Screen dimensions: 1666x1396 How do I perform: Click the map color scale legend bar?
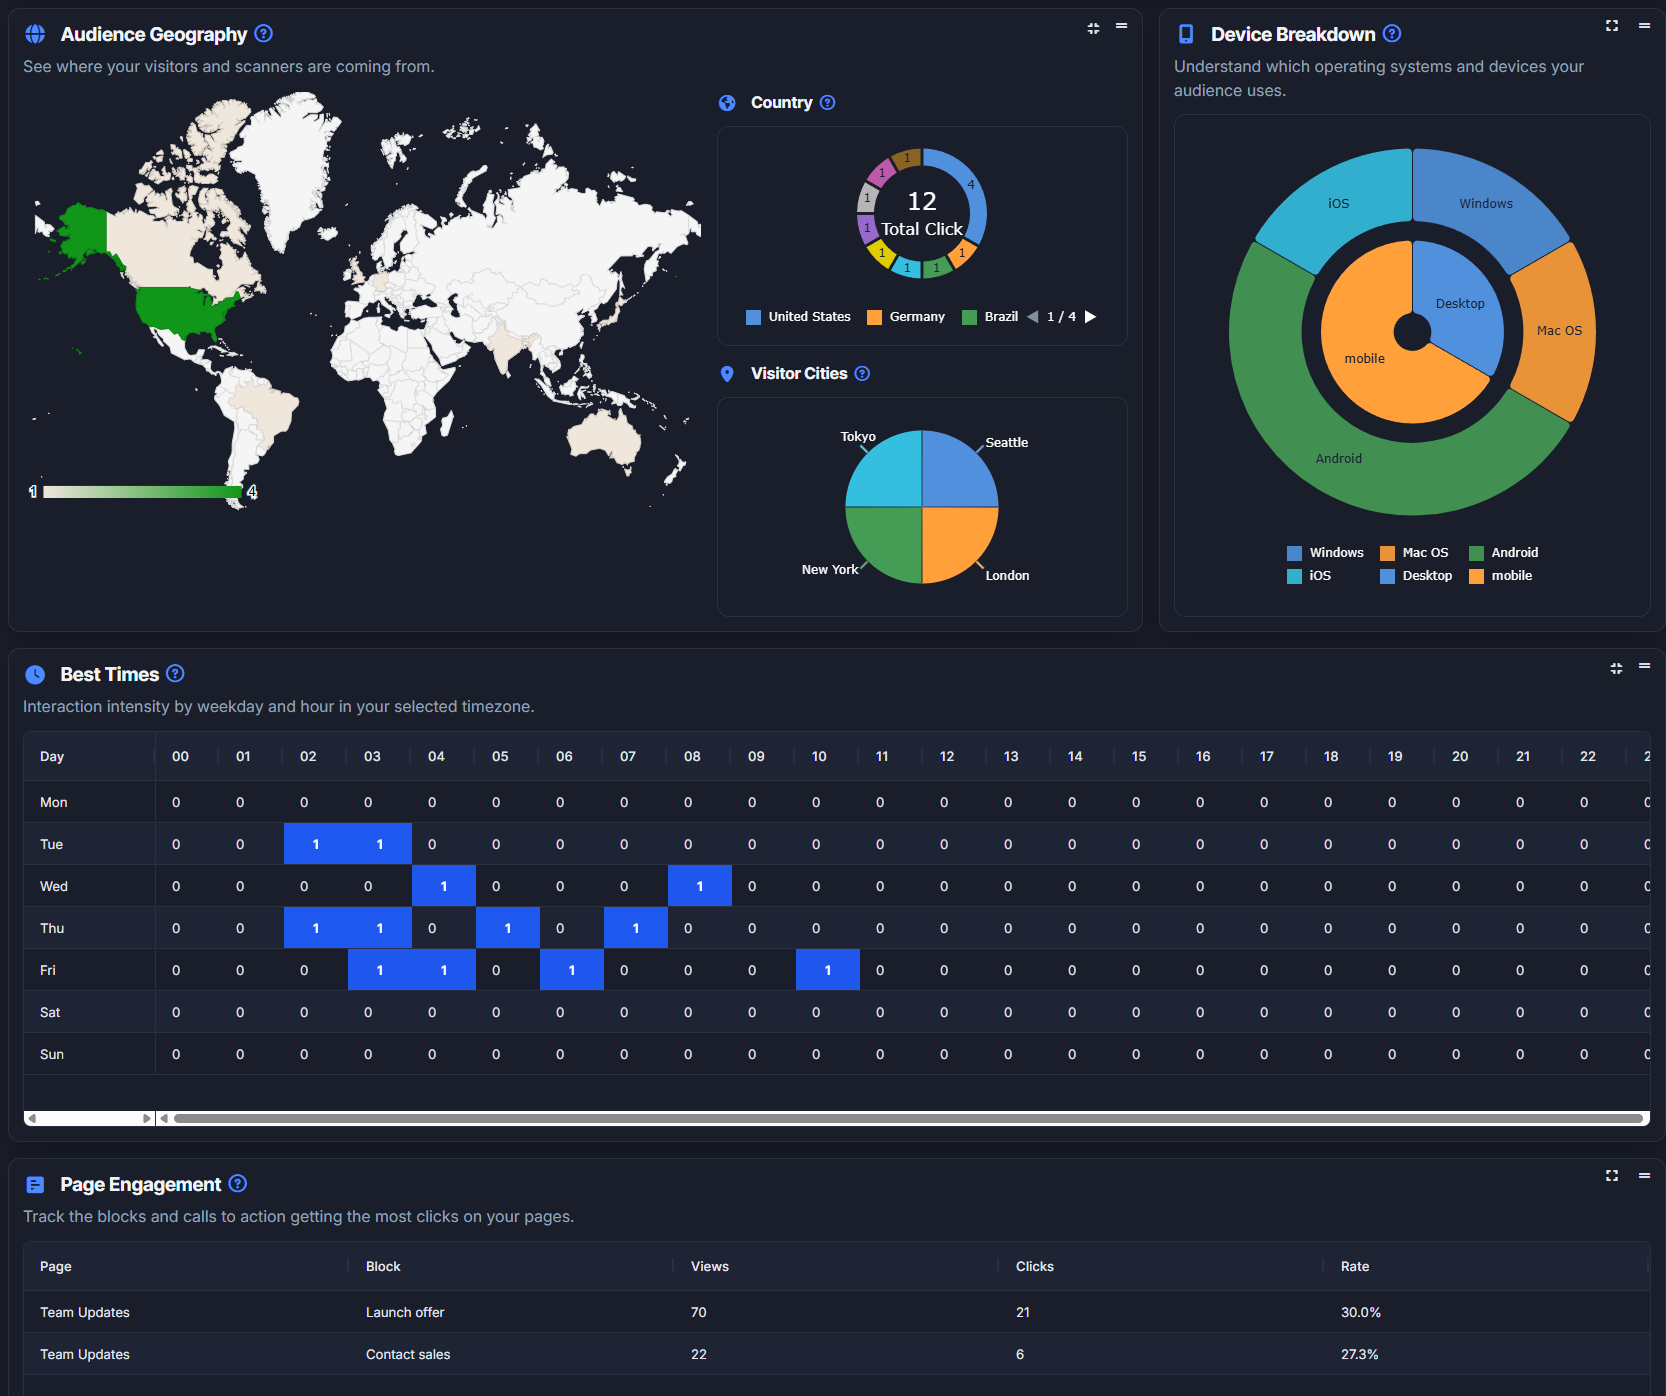(x=143, y=492)
